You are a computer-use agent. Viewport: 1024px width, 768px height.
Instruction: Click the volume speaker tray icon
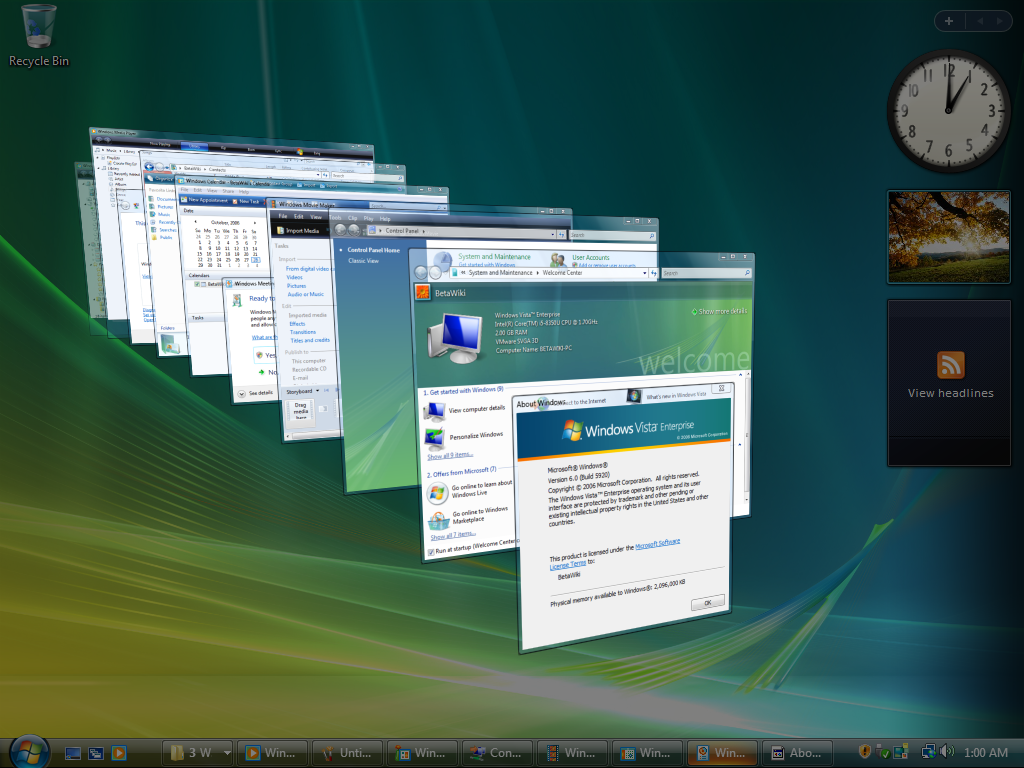(x=946, y=752)
